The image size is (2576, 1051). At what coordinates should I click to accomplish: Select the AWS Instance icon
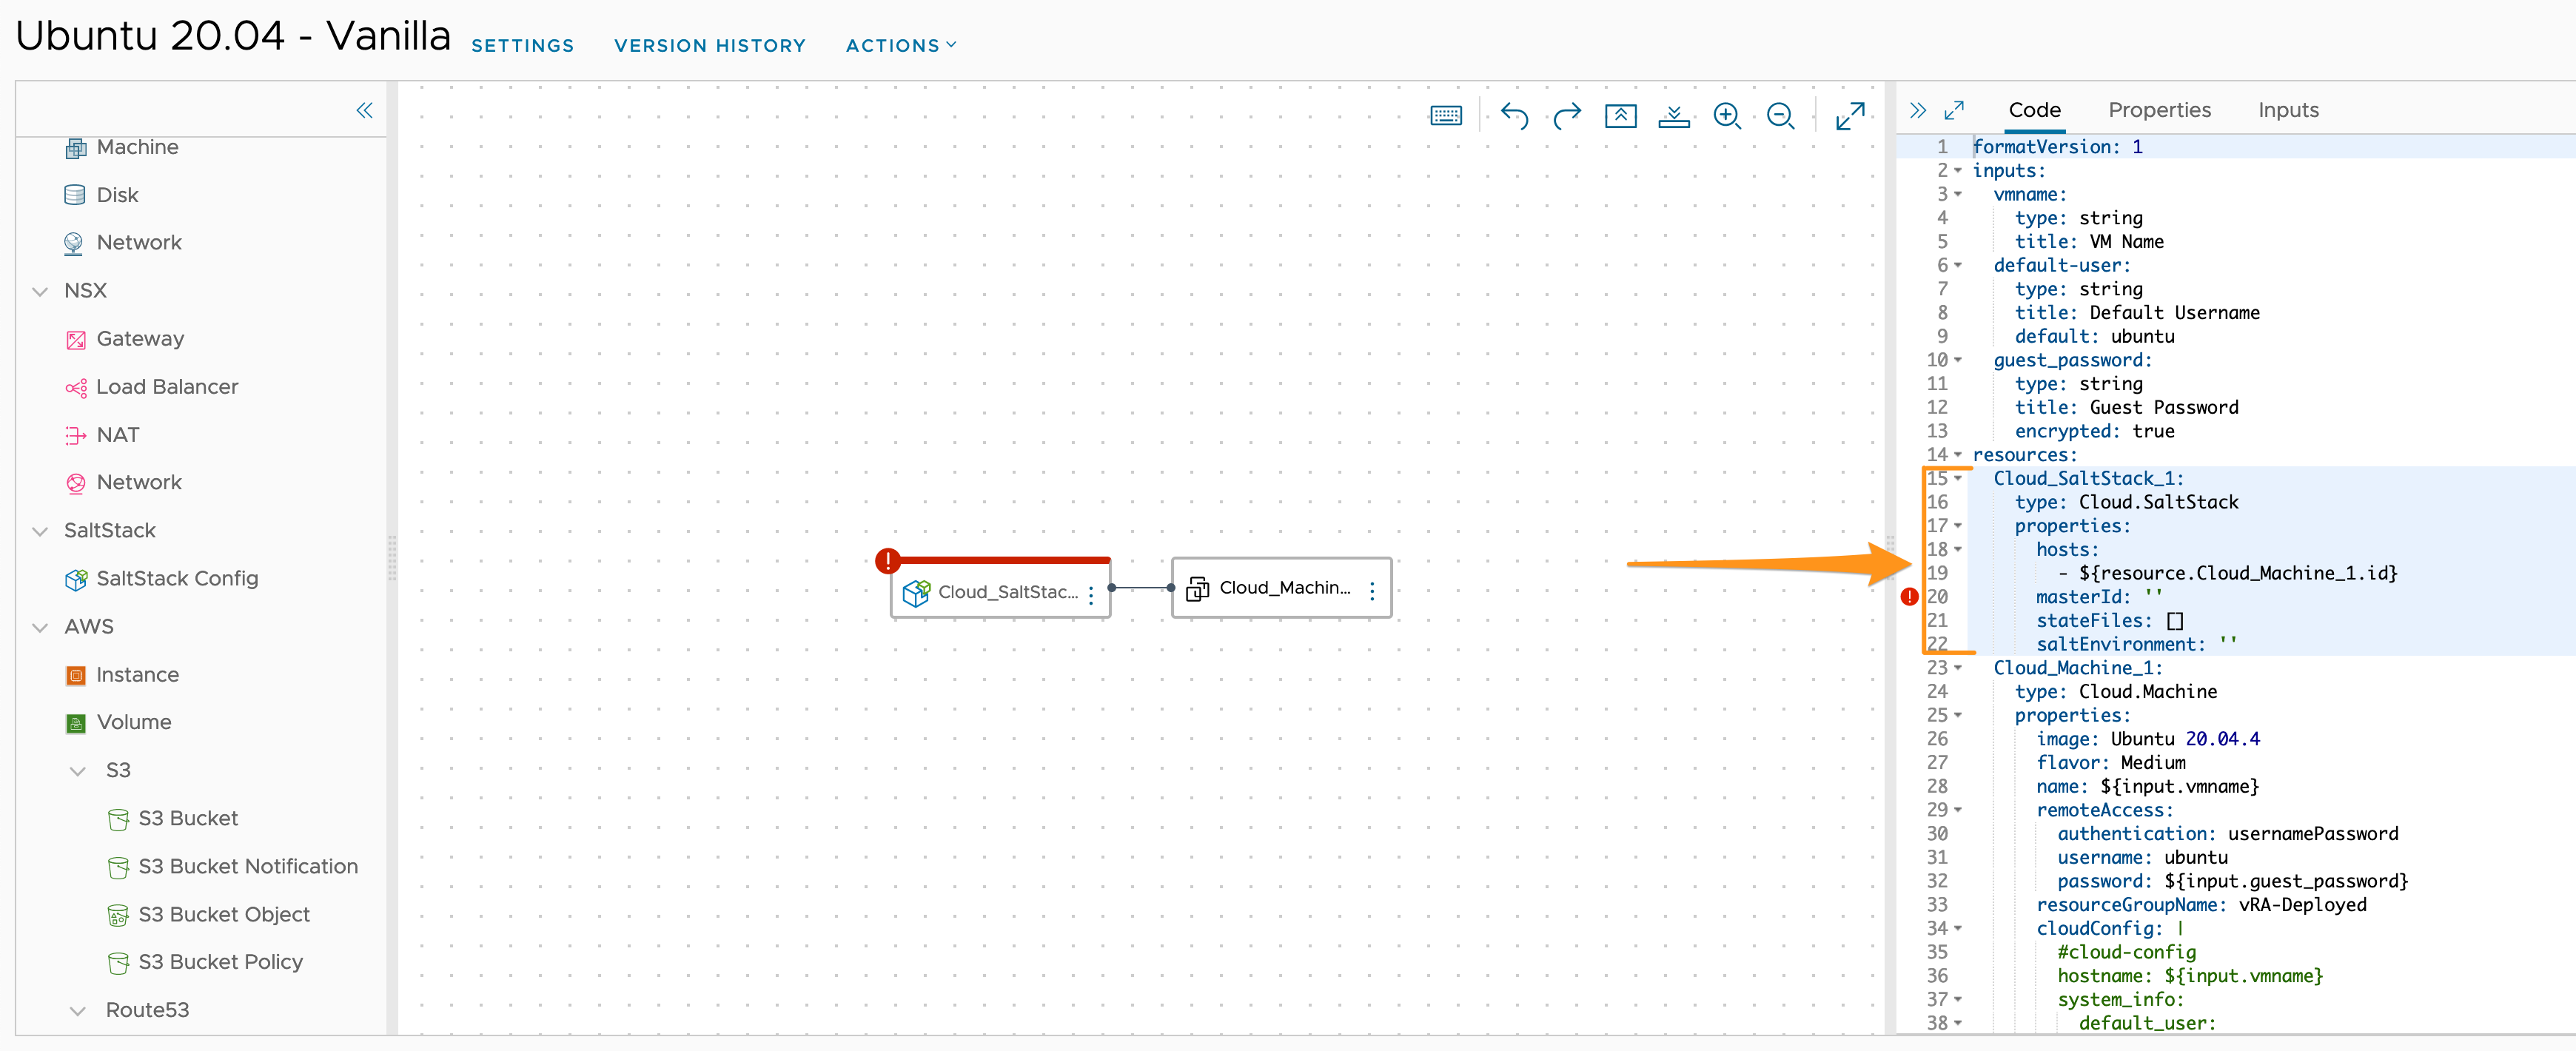pyautogui.click(x=75, y=675)
